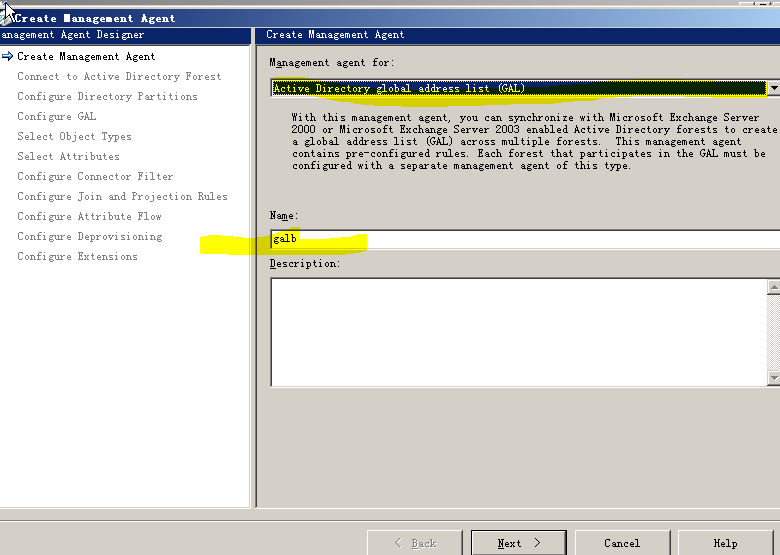780x555 pixels.
Task: Select Configure GAL step
Action: [56, 116]
